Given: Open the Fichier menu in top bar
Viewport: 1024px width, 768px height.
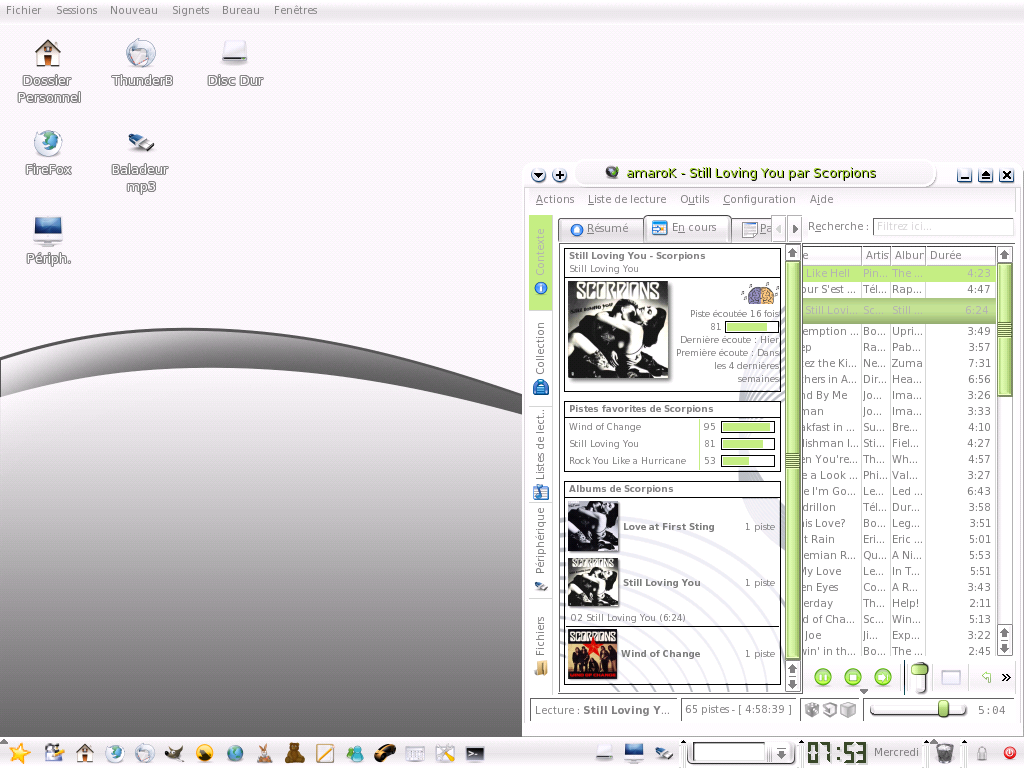Looking at the screenshot, I should tap(24, 10).
